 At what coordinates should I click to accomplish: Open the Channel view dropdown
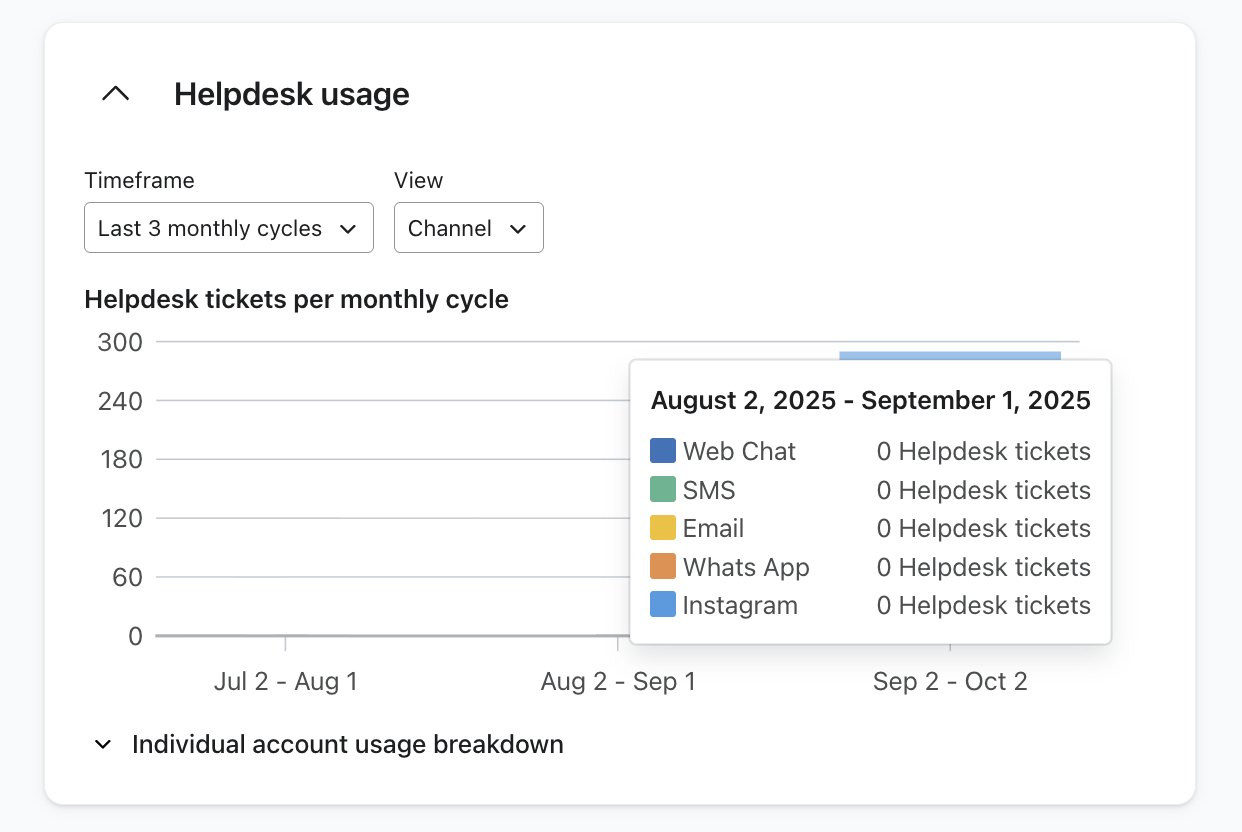468,228
